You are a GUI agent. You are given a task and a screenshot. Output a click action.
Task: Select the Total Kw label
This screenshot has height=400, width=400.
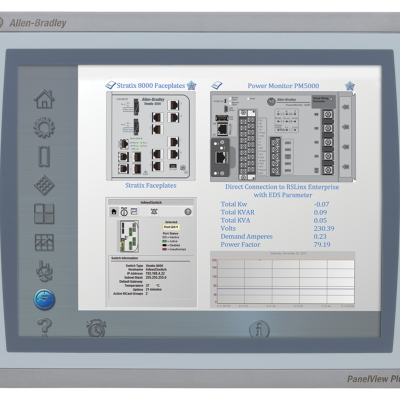coord(234,204)
